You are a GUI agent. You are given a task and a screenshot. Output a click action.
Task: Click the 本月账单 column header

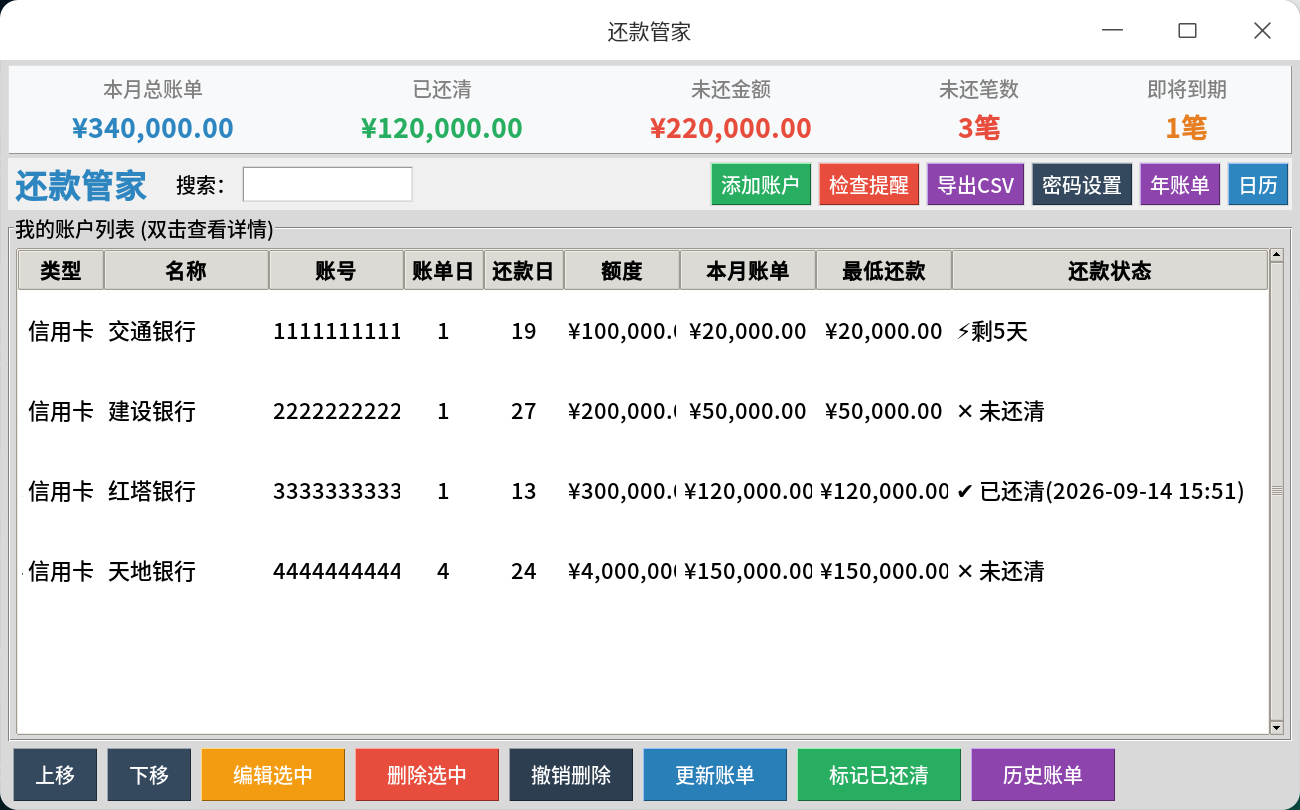click(x=748, y=270)
